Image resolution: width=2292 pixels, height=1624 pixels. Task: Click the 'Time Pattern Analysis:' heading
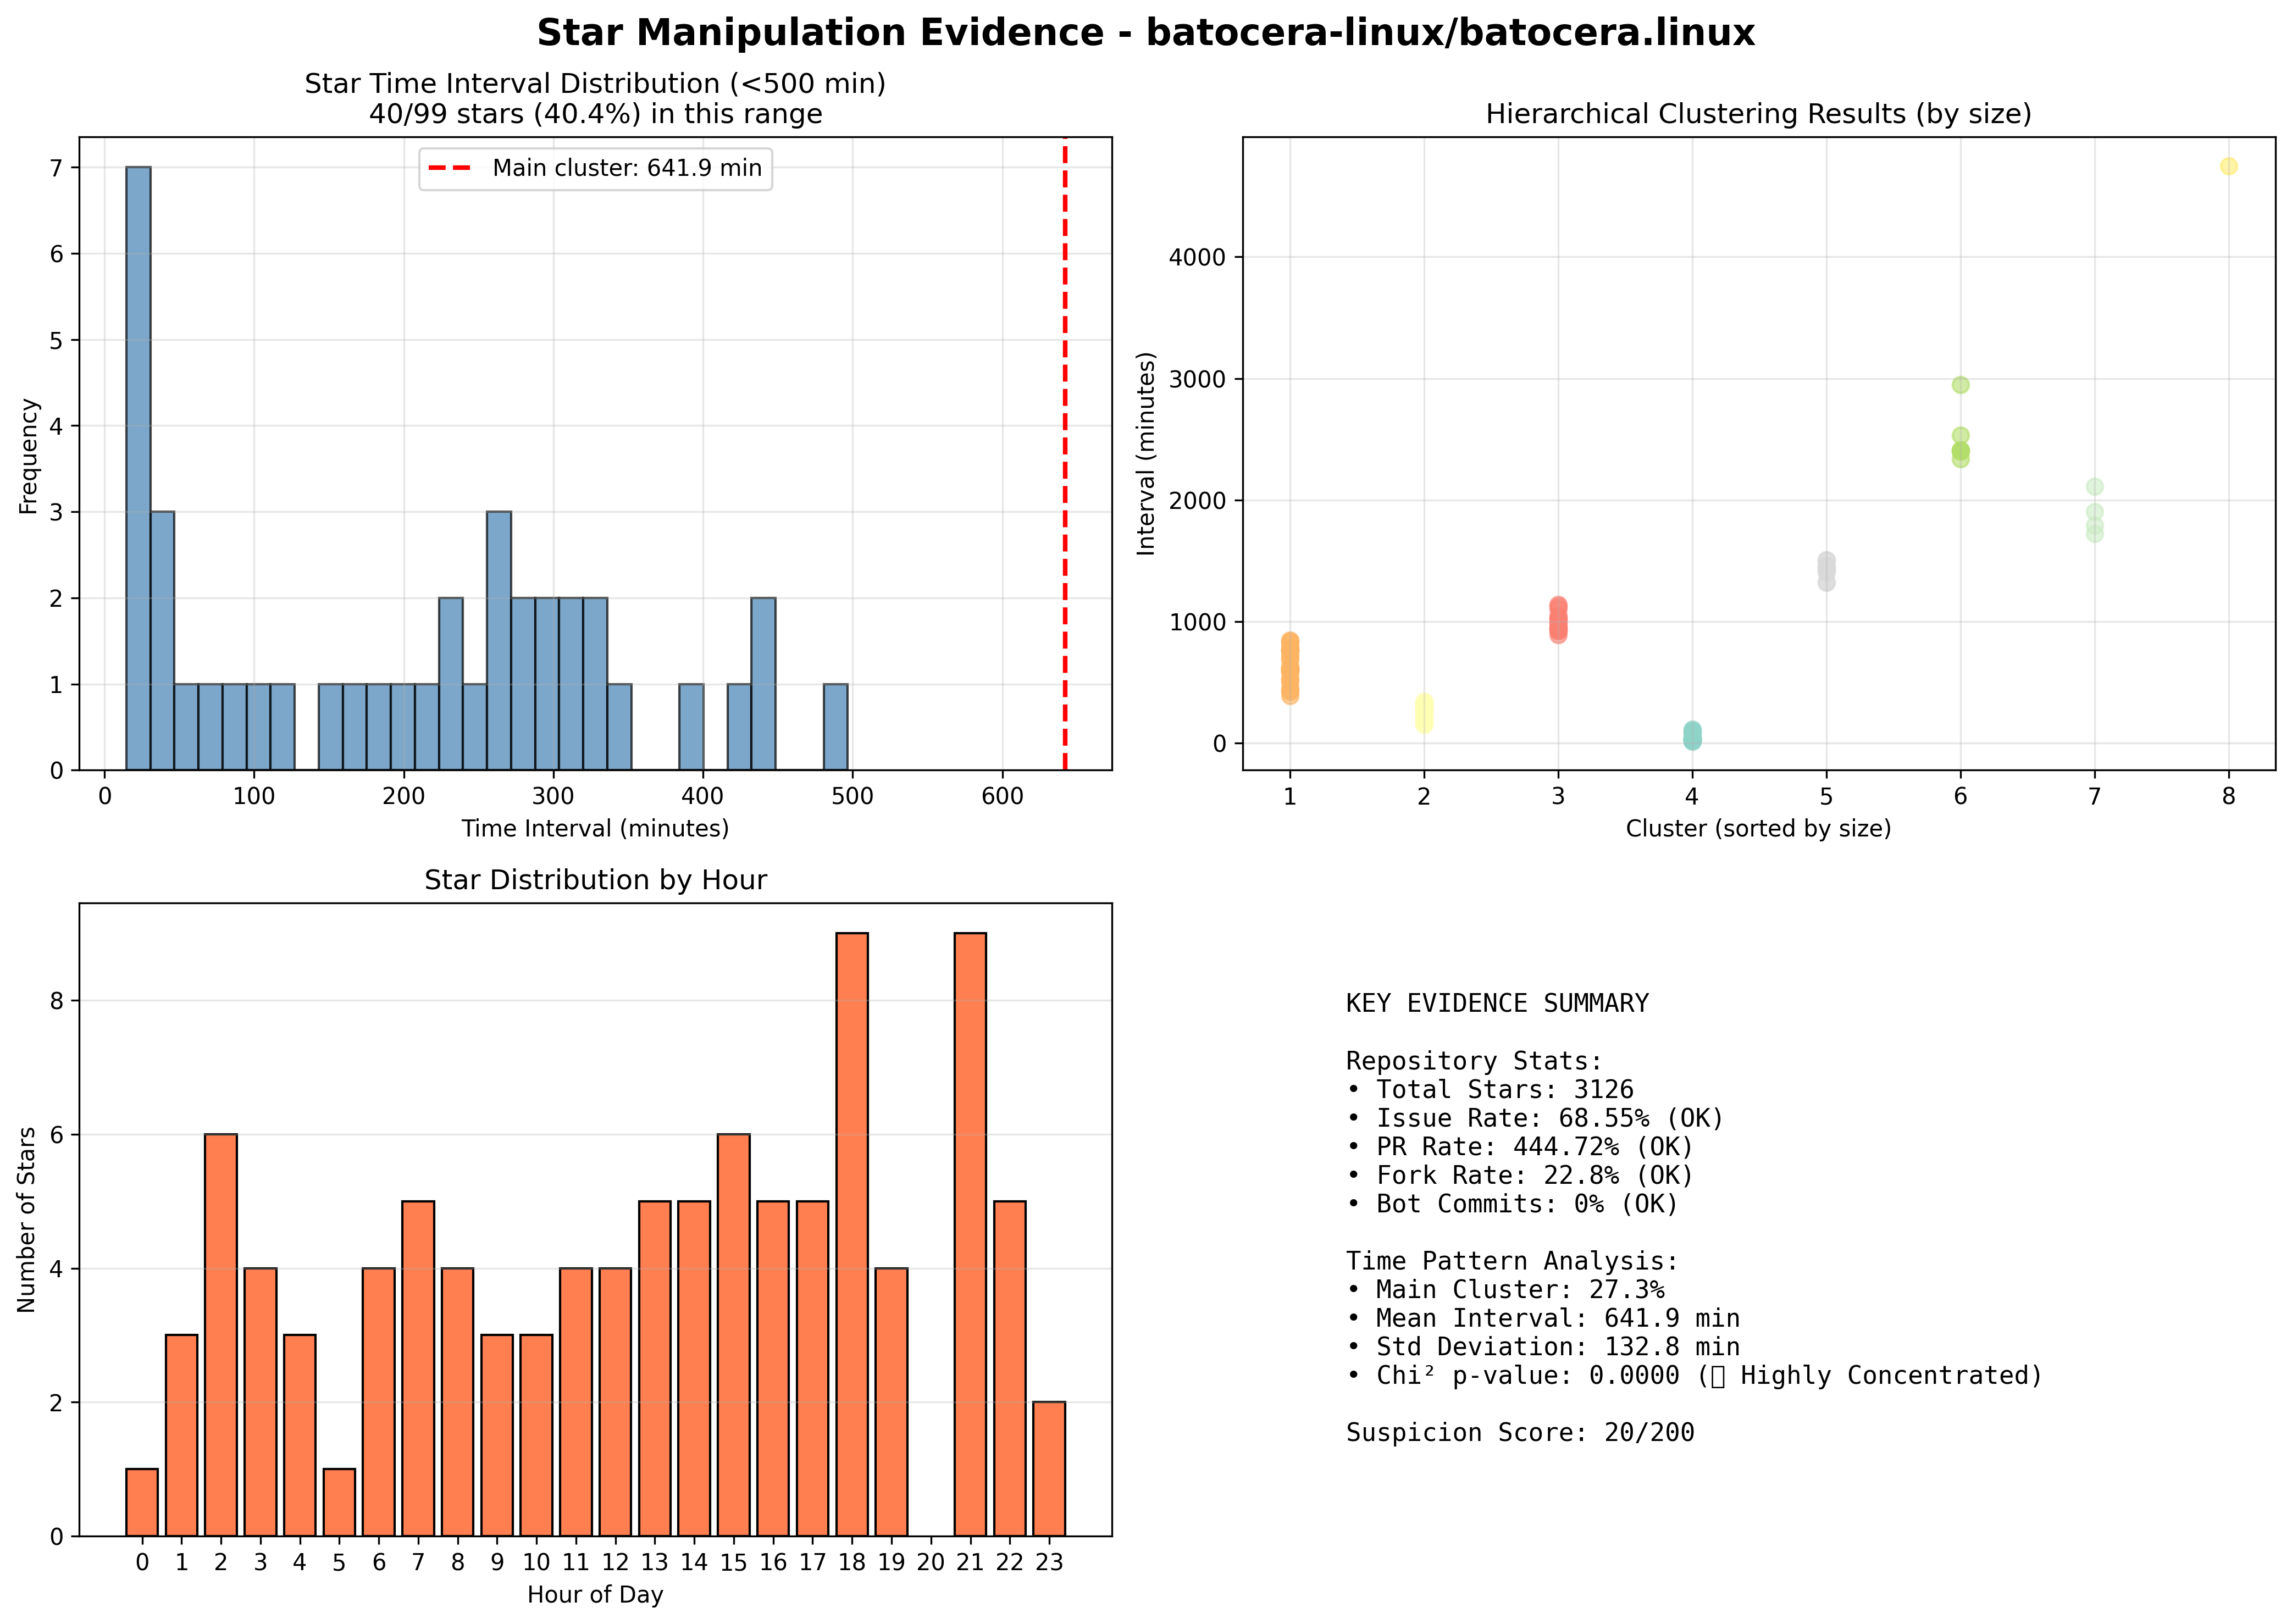point(1512,1261)
